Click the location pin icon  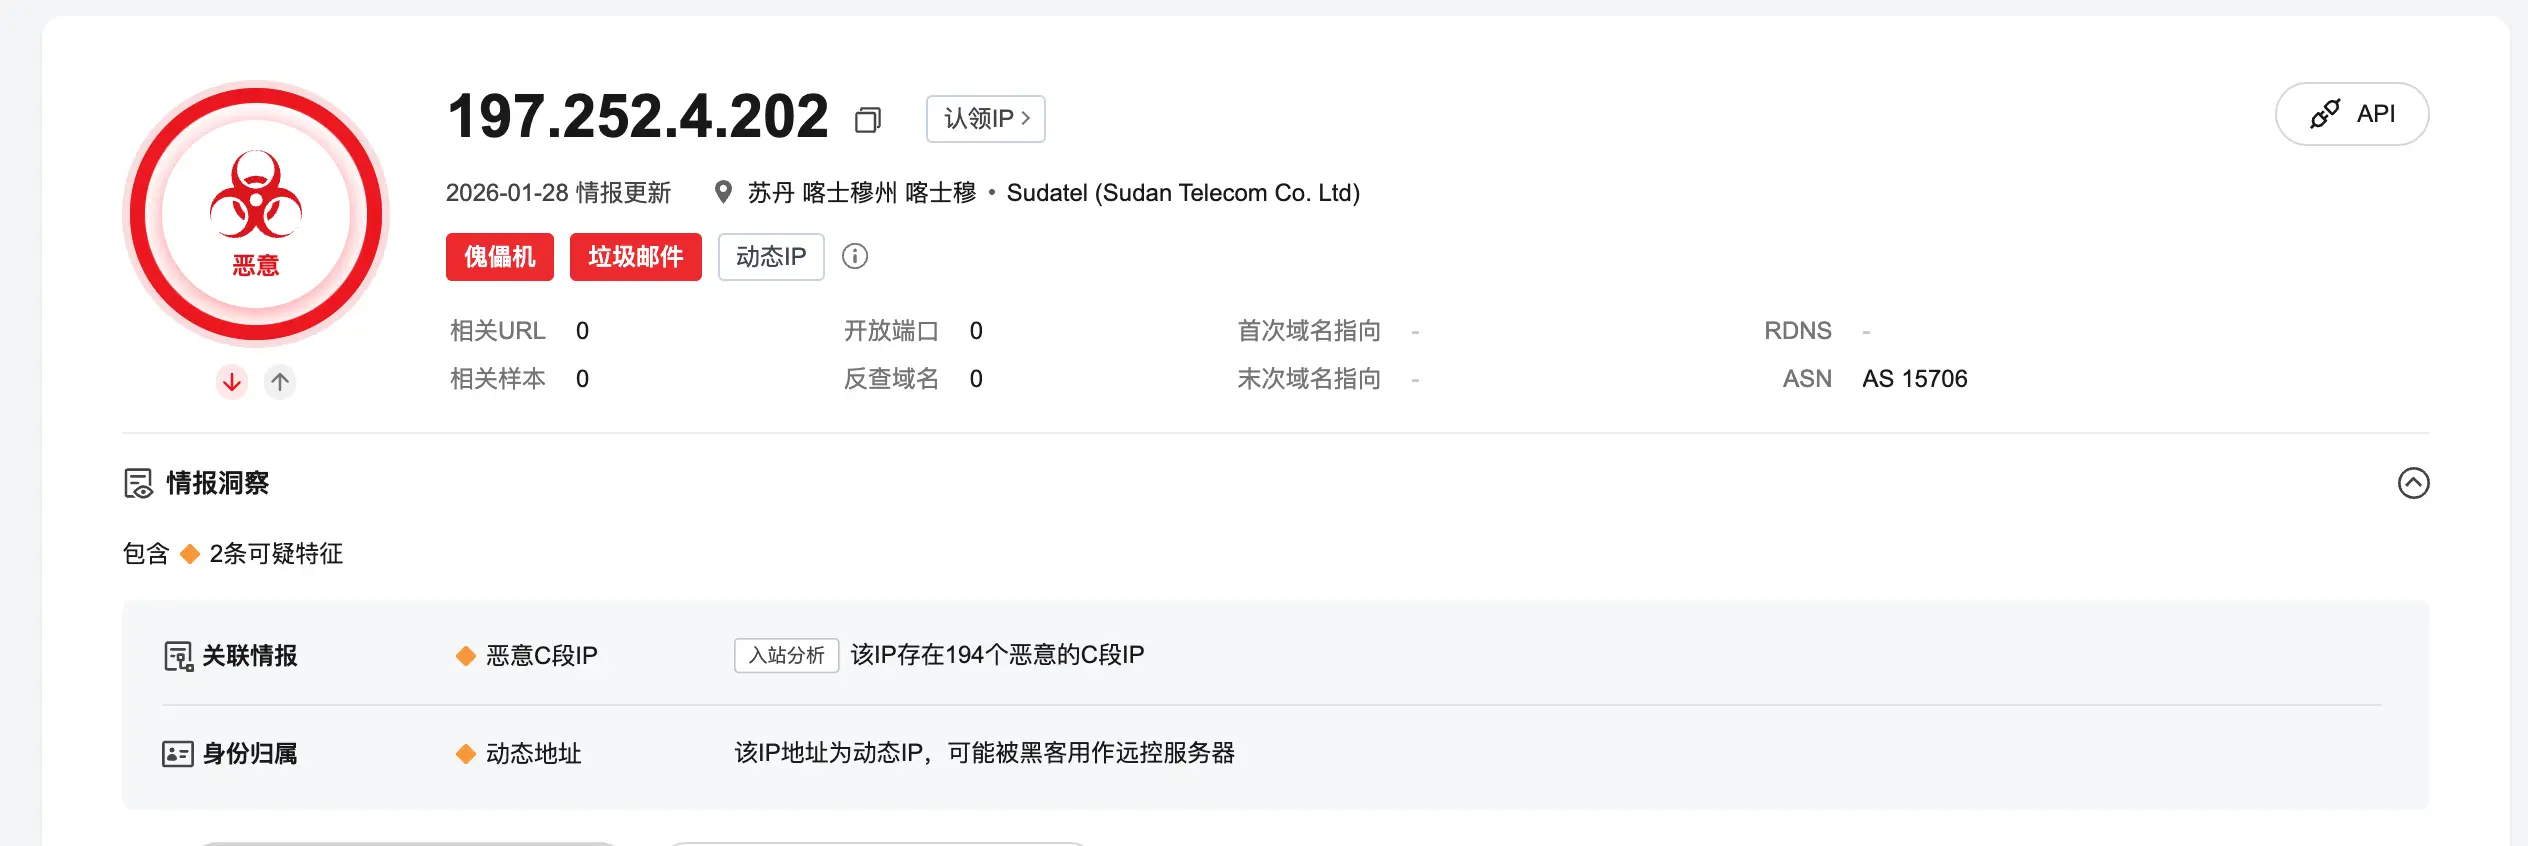(723, 192)
